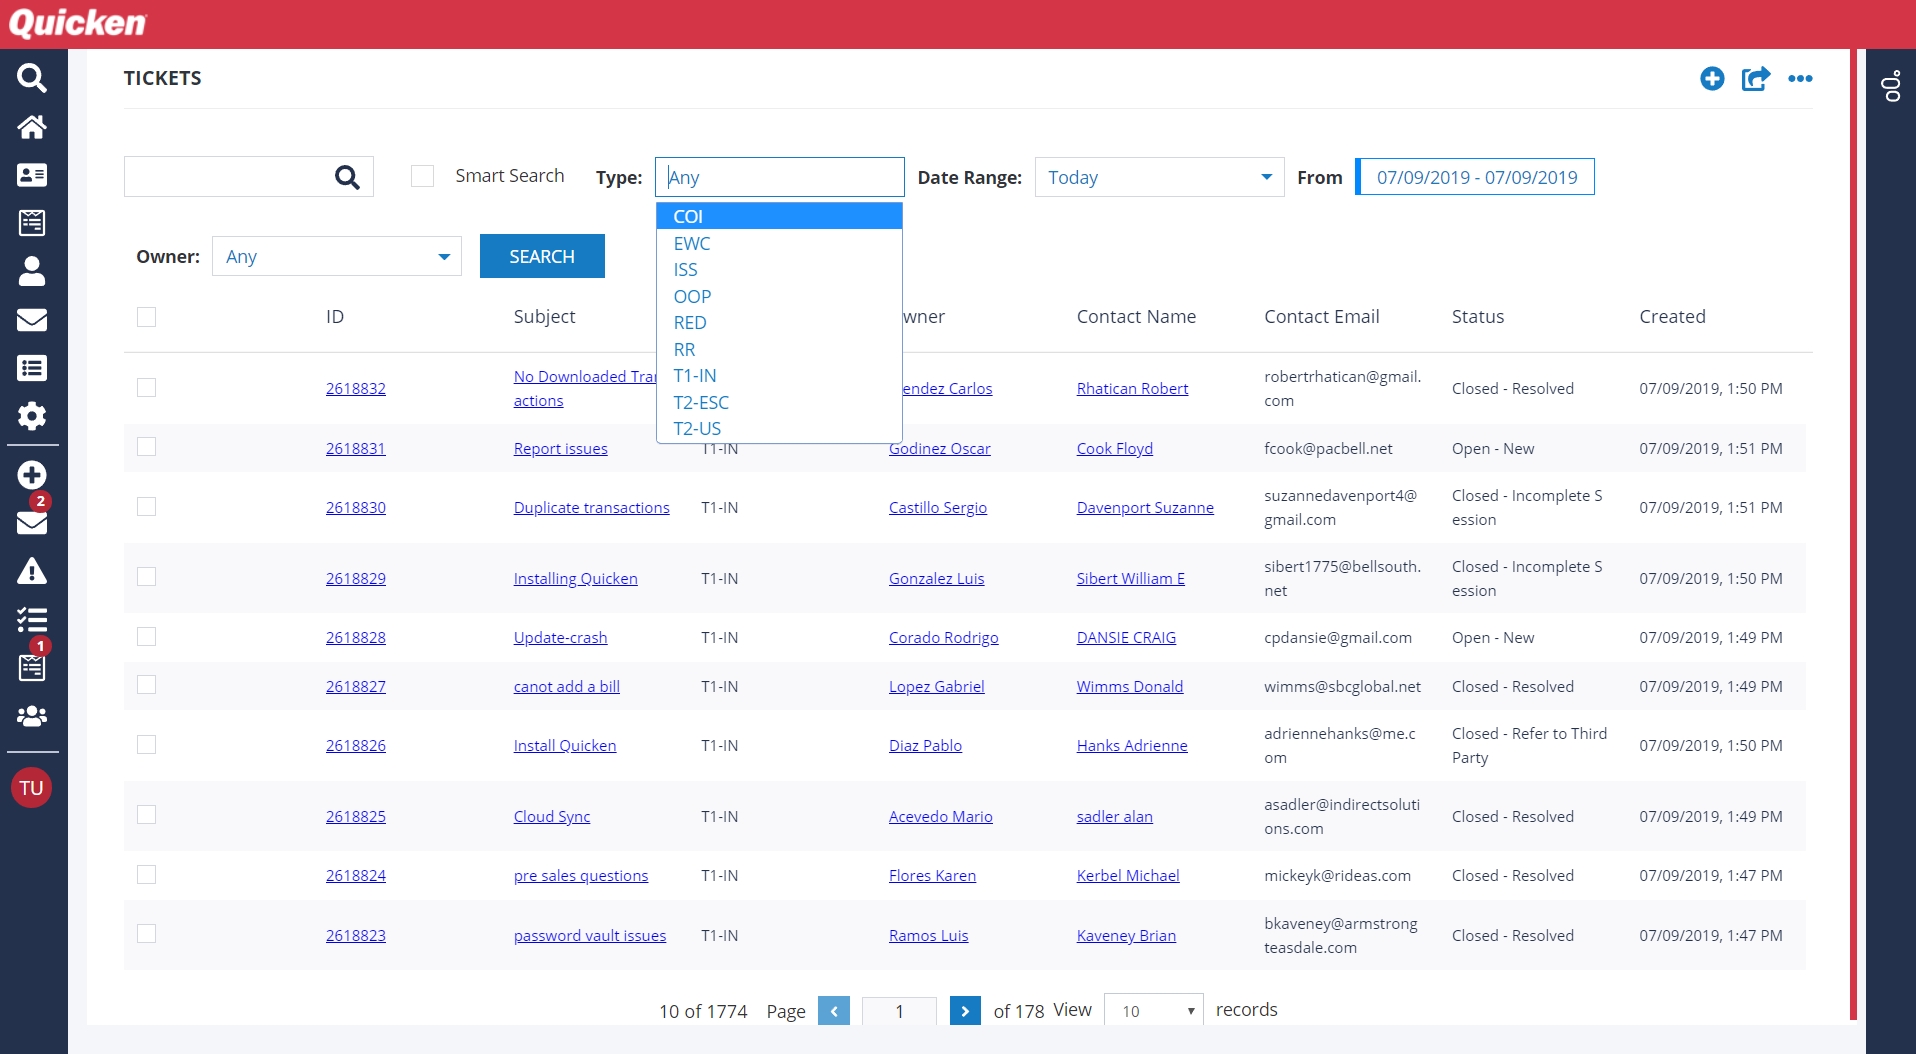Open settings gear in the sidebar
Image resolution: width=1916 pixels, height=1054 pixels.
tap(32, 416)
